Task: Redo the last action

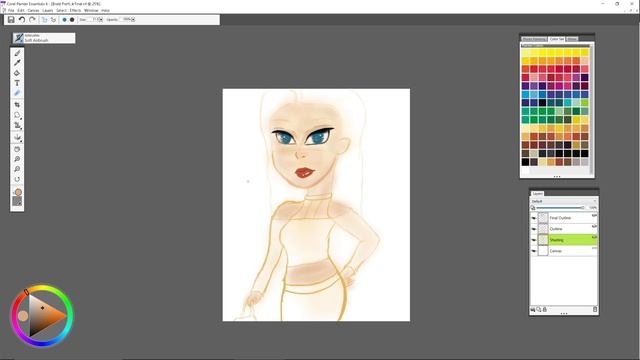Action: click(32, 20)
